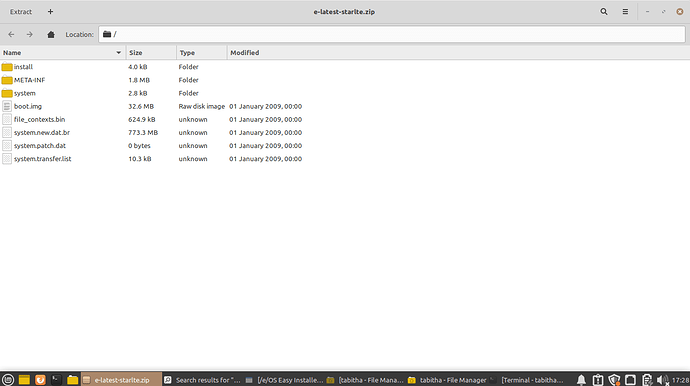This screenshot has width=690, height=386.
Task: Click the shield update tray icon
Action: coord(614,380)
